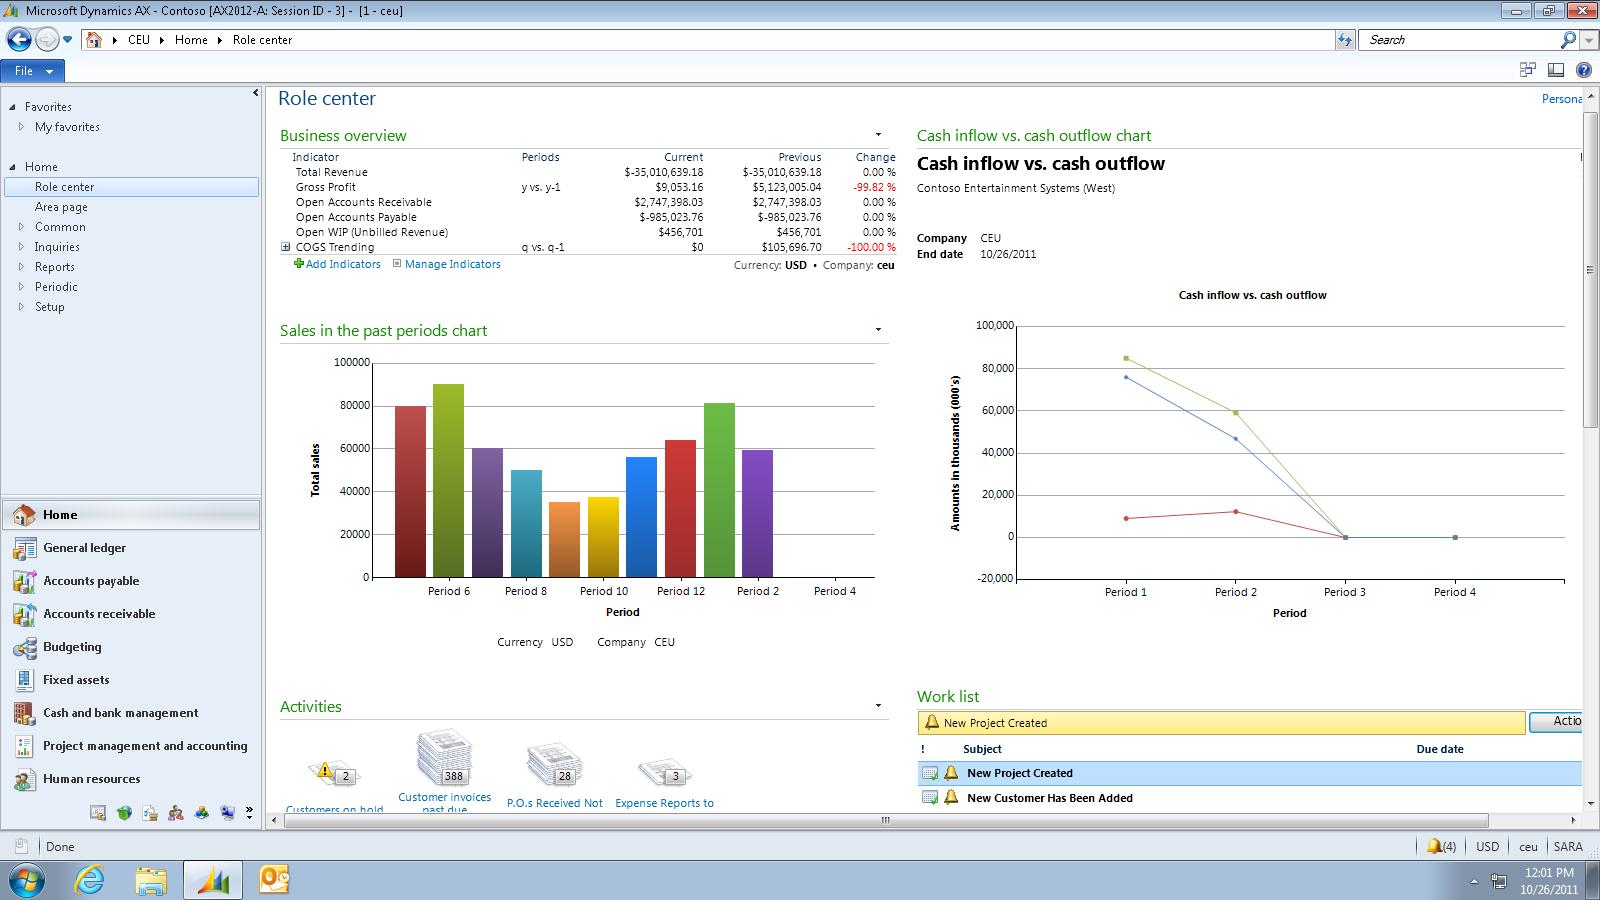Collapse the Favorites navigation pane

(255, 91)
